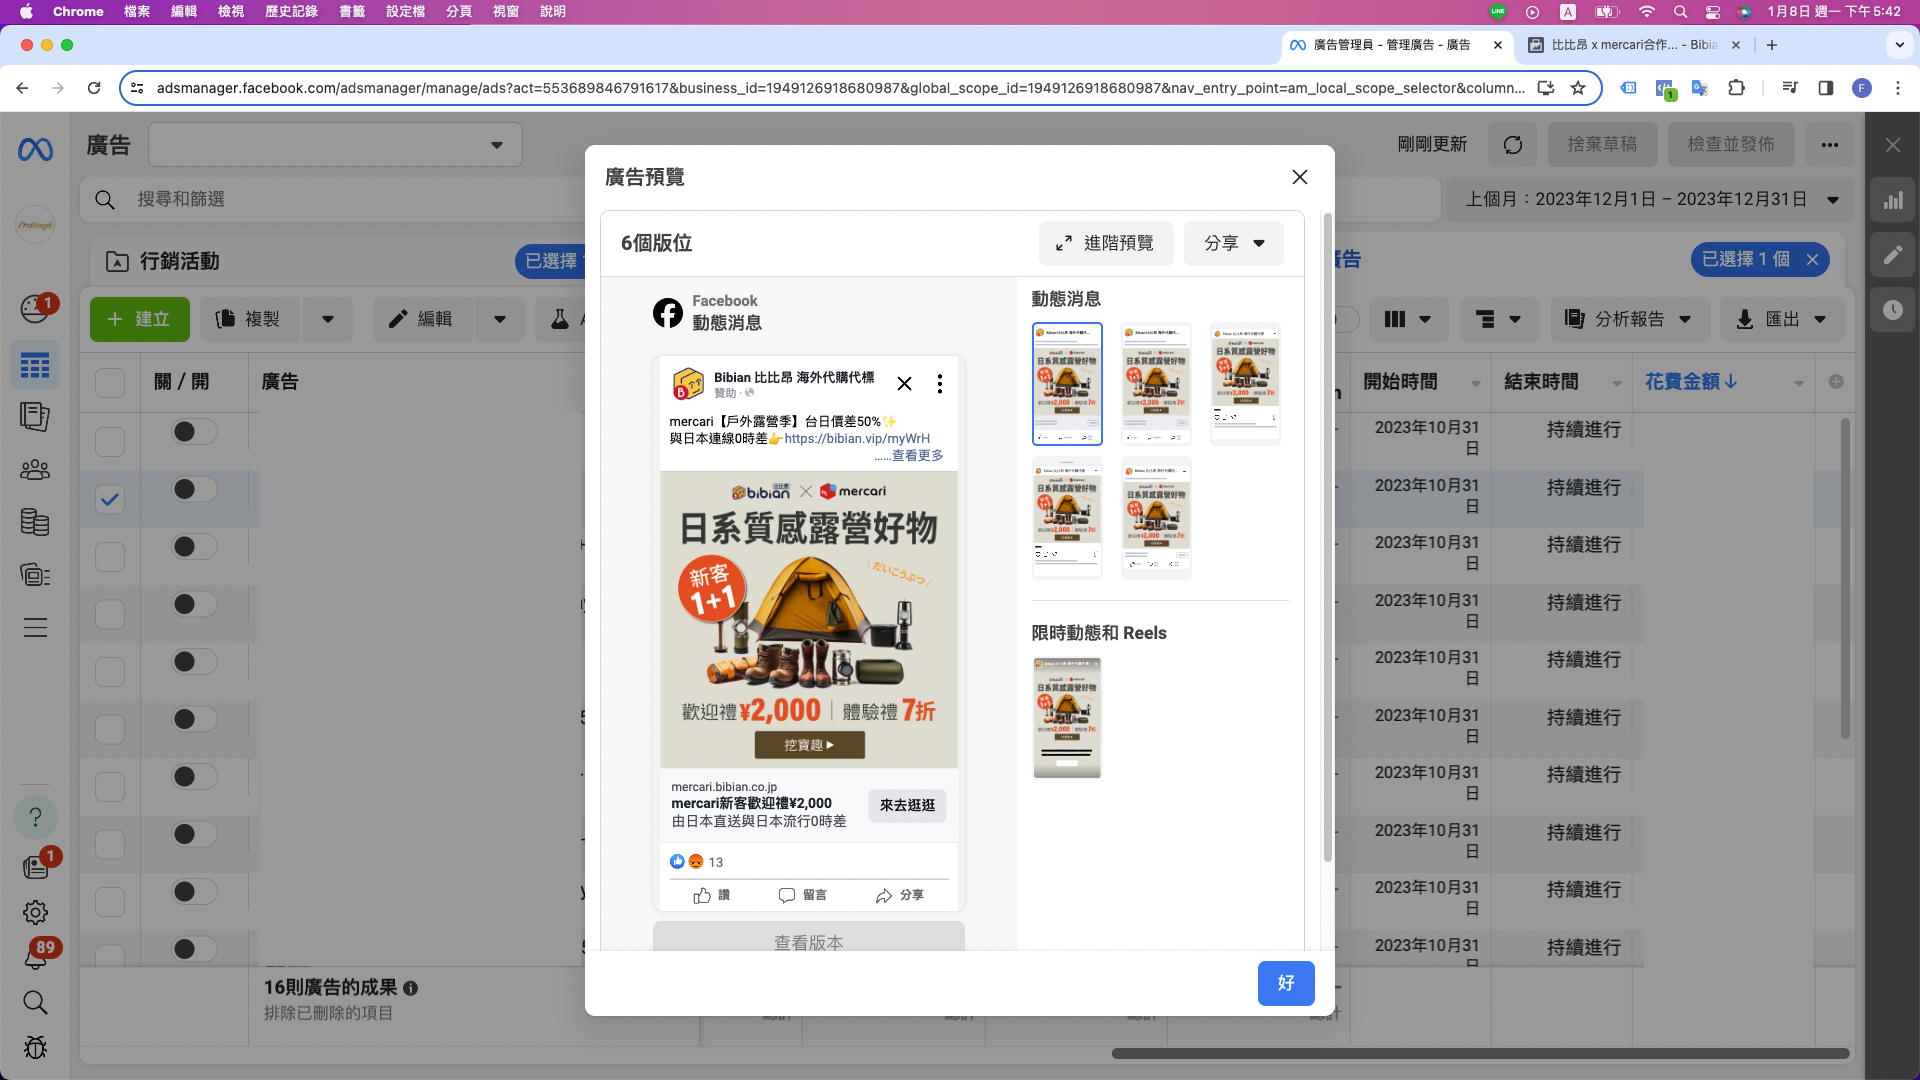1920x1080 pixels.
Task: Click the 進階預覽 button
Action: [x=1106, y=243]
